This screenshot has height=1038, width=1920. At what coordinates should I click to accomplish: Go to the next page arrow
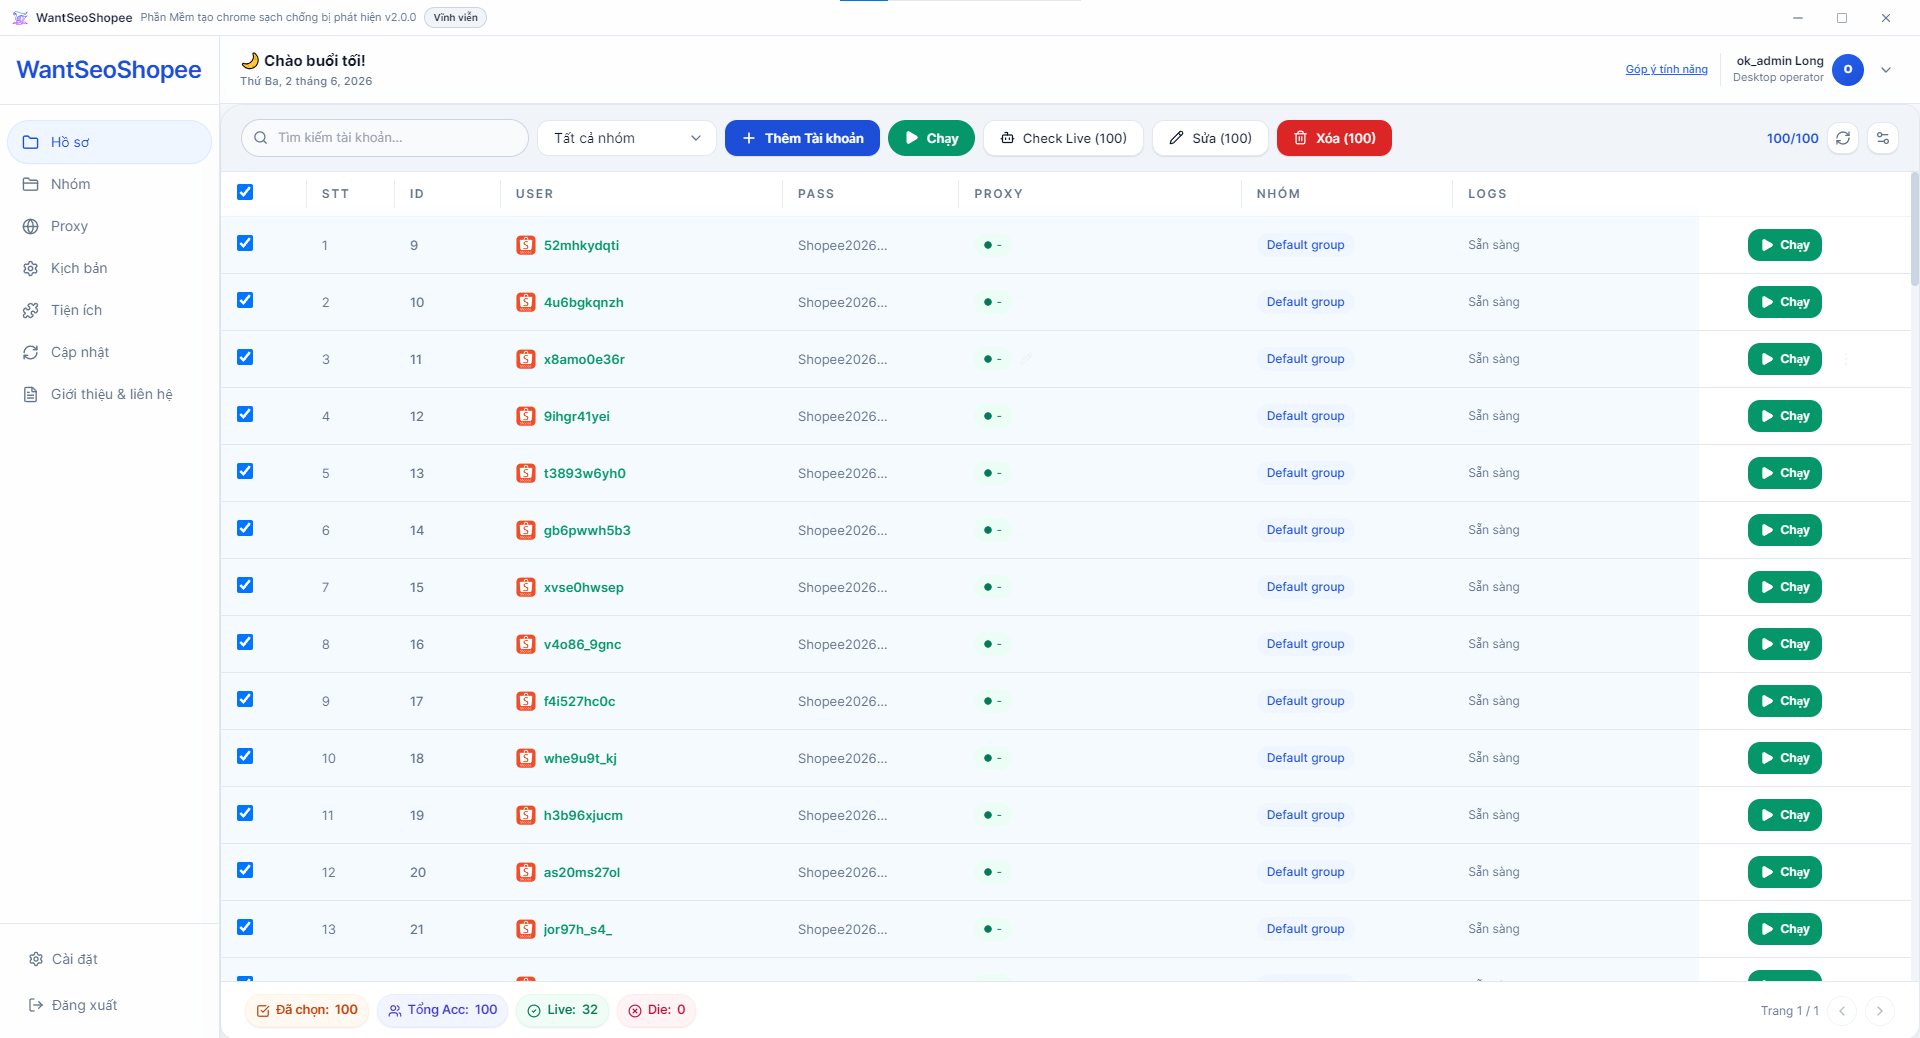[1879, 1011]
